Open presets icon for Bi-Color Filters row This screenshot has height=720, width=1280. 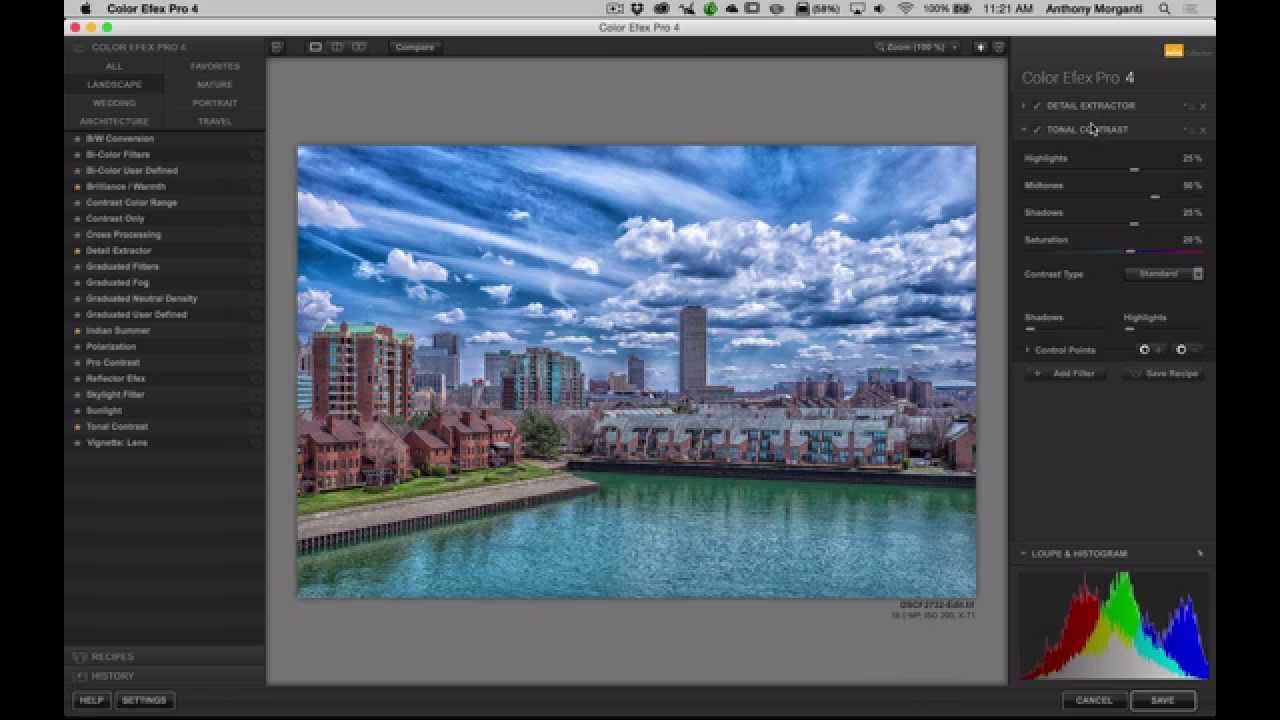(x=255, y=155)
